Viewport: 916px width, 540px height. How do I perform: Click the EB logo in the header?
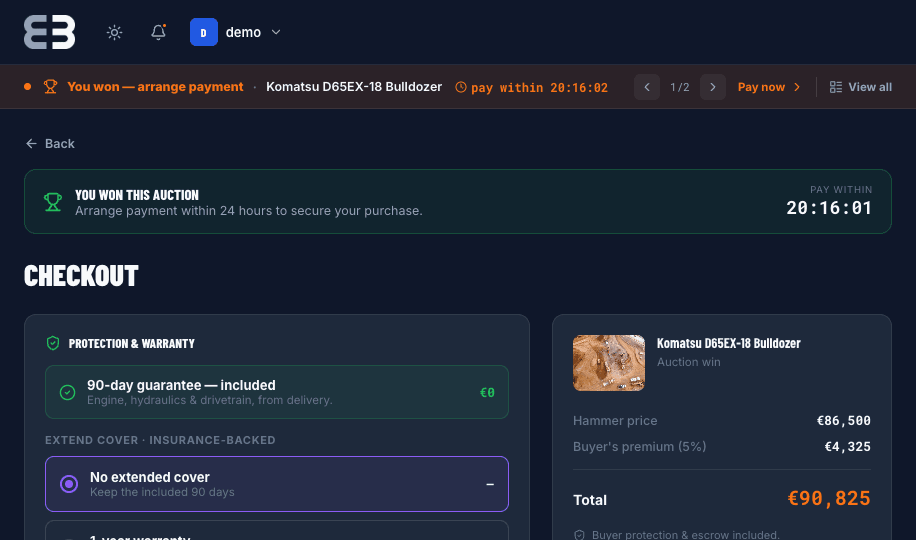[50, 32]
